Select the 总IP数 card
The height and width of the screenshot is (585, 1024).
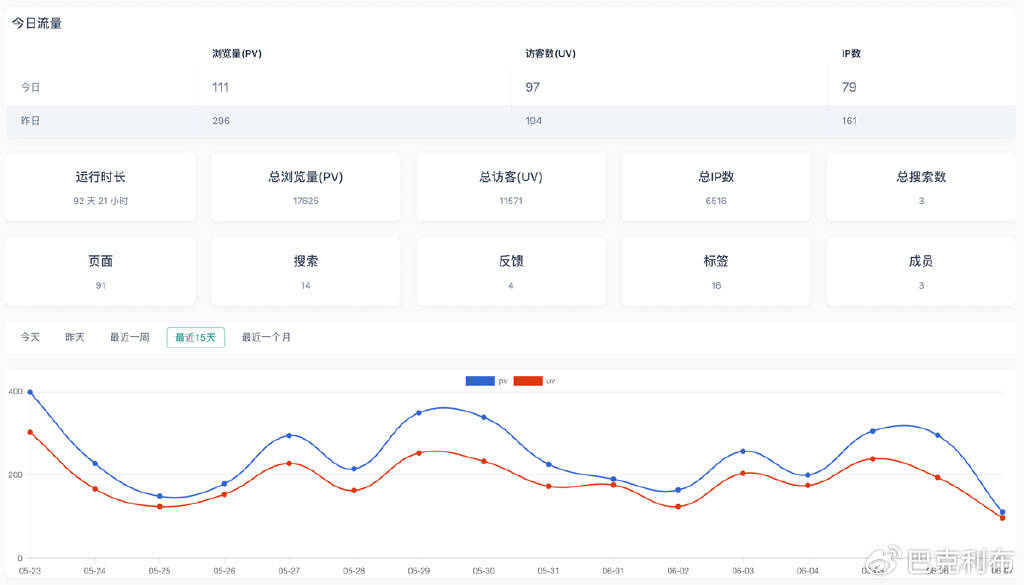pos(716,187)
